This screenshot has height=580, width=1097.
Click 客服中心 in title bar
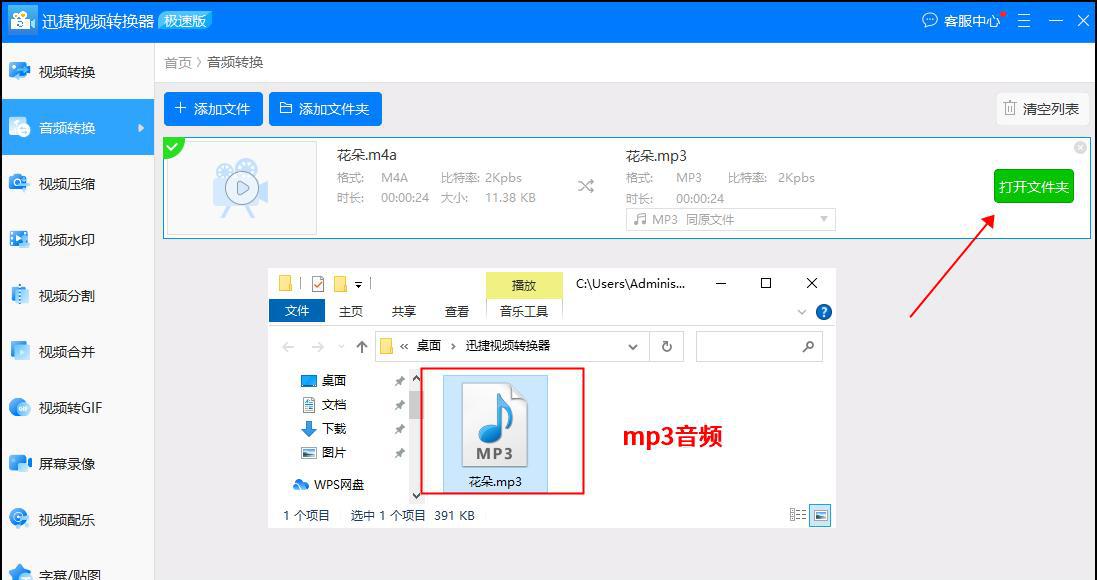point(962,20)
